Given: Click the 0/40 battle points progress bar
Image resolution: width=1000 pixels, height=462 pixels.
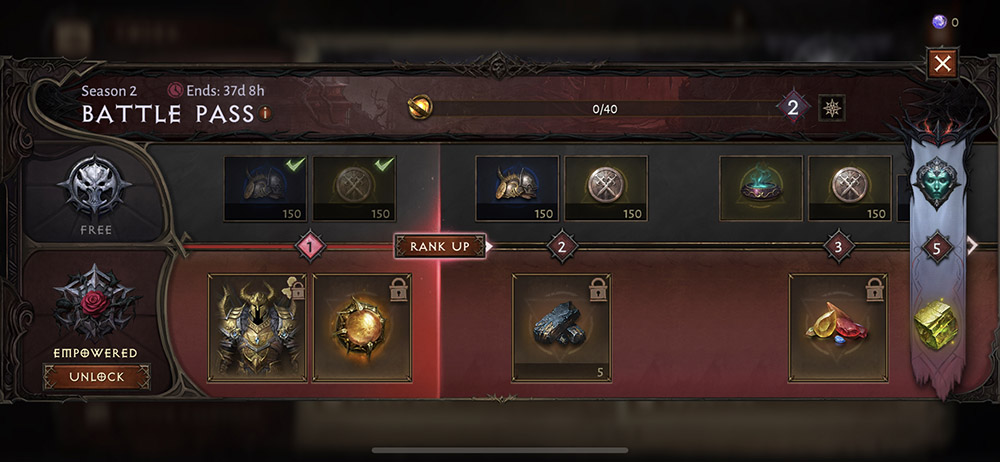Looking at the screenshot, I should tap(604, 108).
